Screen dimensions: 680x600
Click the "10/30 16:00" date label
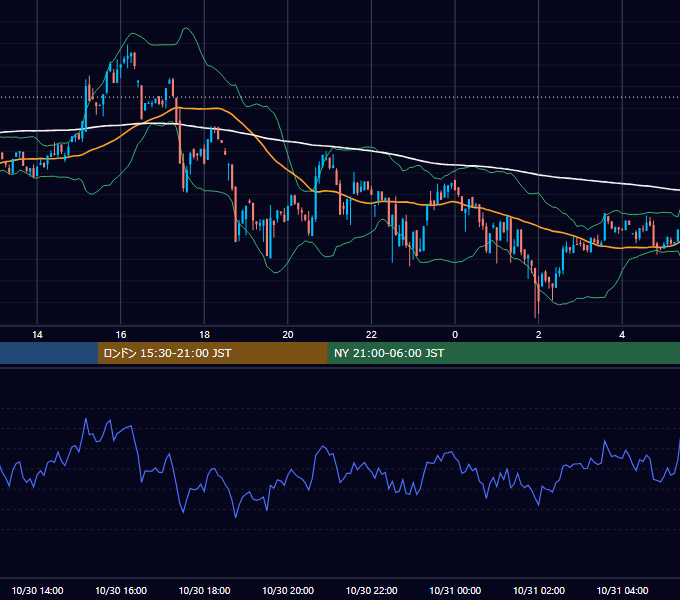click(x=121, y=590)
